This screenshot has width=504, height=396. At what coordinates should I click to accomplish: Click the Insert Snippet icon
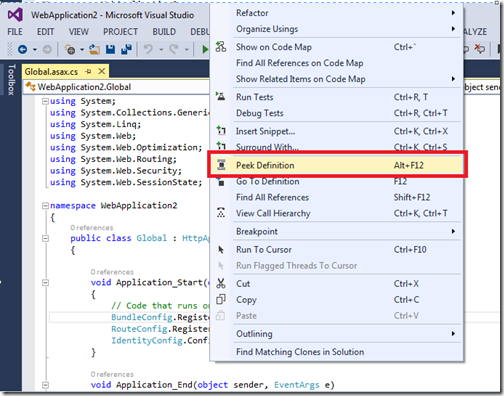pyautogui.click(x=221, y=131)
